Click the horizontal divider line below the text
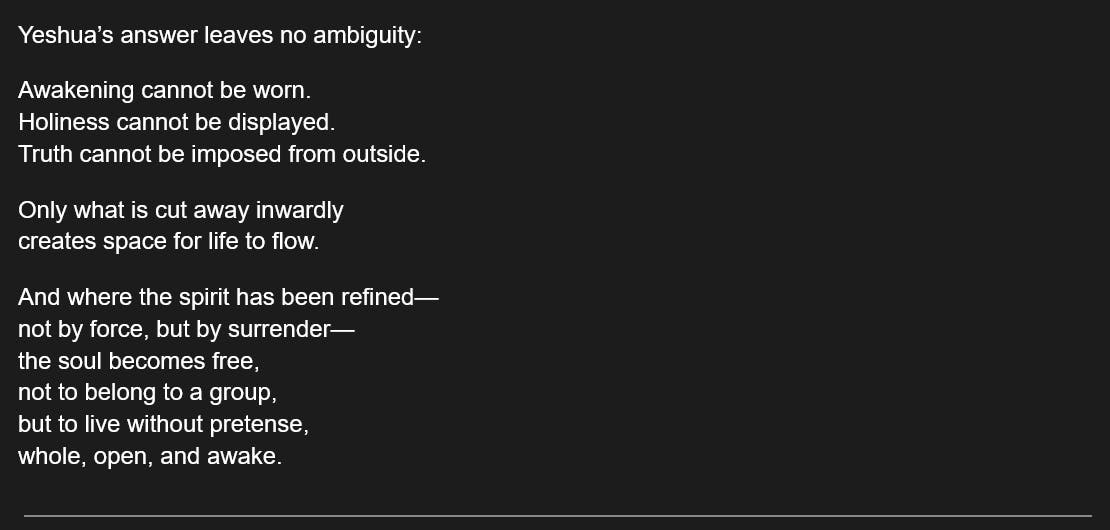The width and height of the screenshot is (1110, 530). coord(557,516)
